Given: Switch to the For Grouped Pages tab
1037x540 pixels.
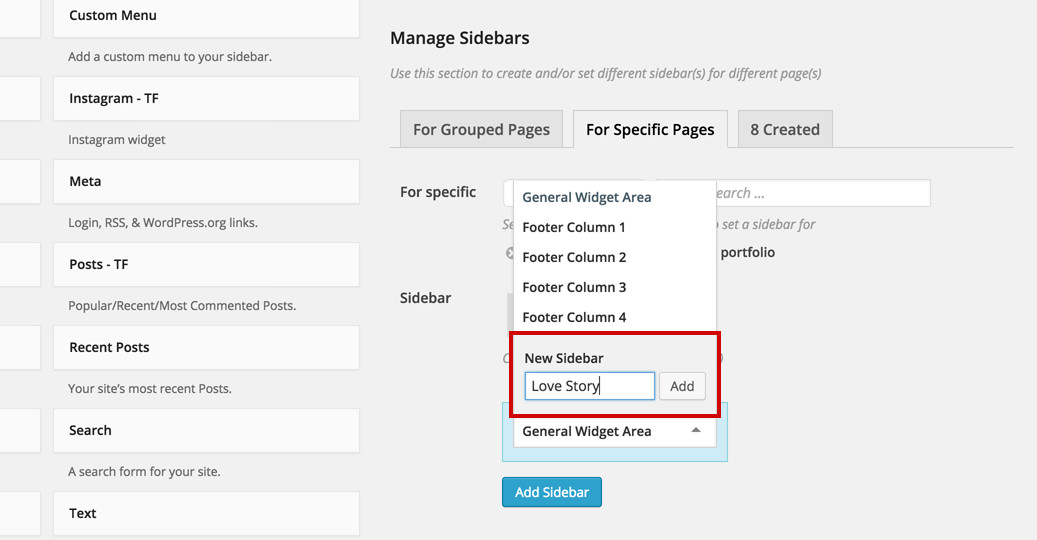Looking at the screenshot, I should [x=481, y=129].
